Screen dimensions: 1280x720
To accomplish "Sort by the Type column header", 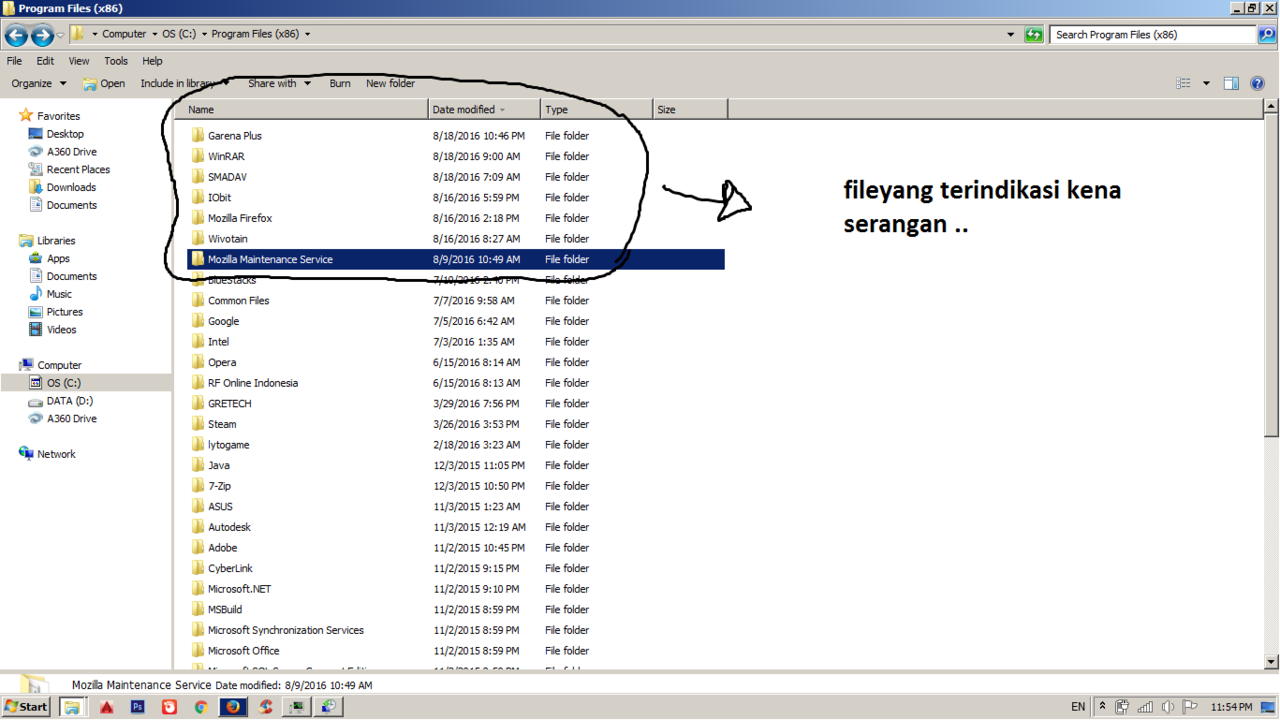I will coord(596,110).
